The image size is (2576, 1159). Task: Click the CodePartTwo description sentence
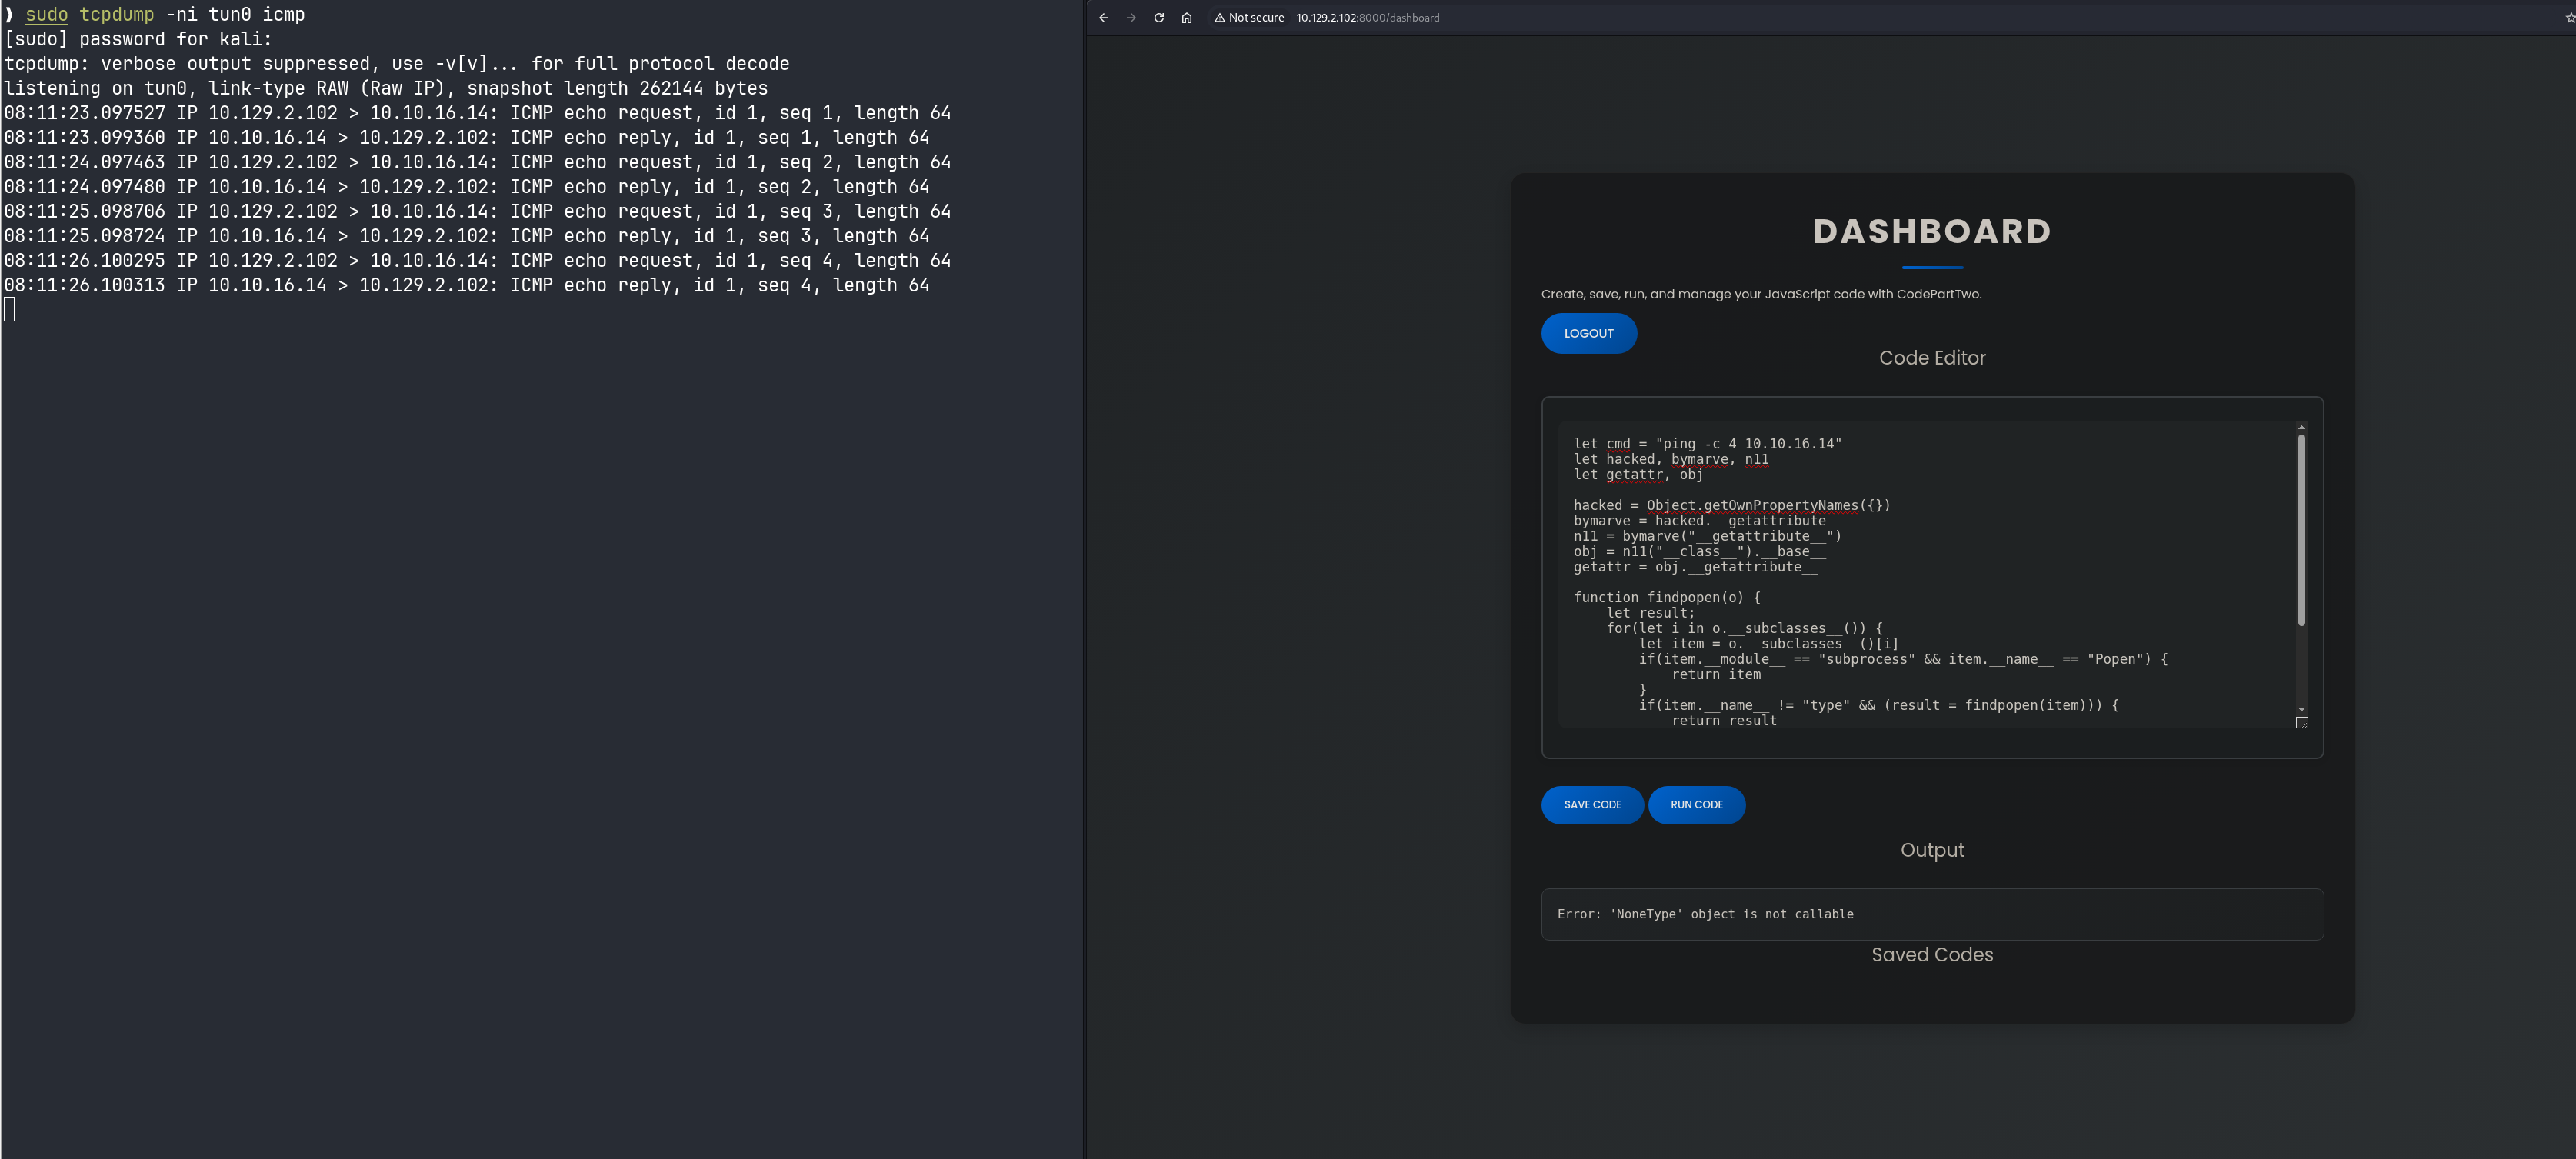pos(1761,294)
